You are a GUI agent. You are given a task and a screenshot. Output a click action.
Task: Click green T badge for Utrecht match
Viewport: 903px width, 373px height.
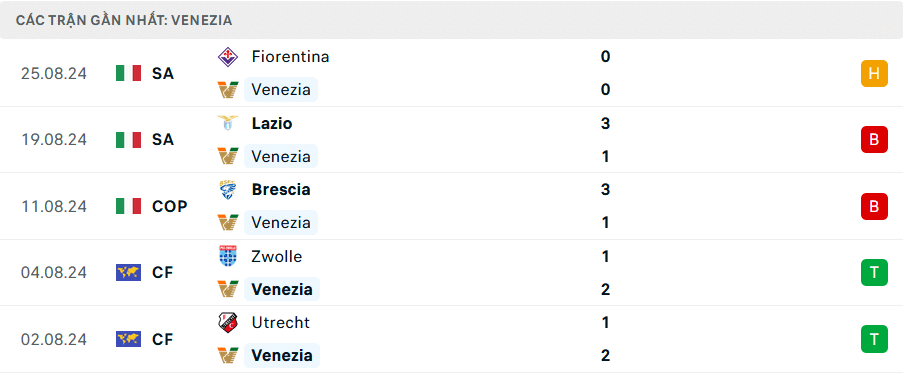point(874,339)
